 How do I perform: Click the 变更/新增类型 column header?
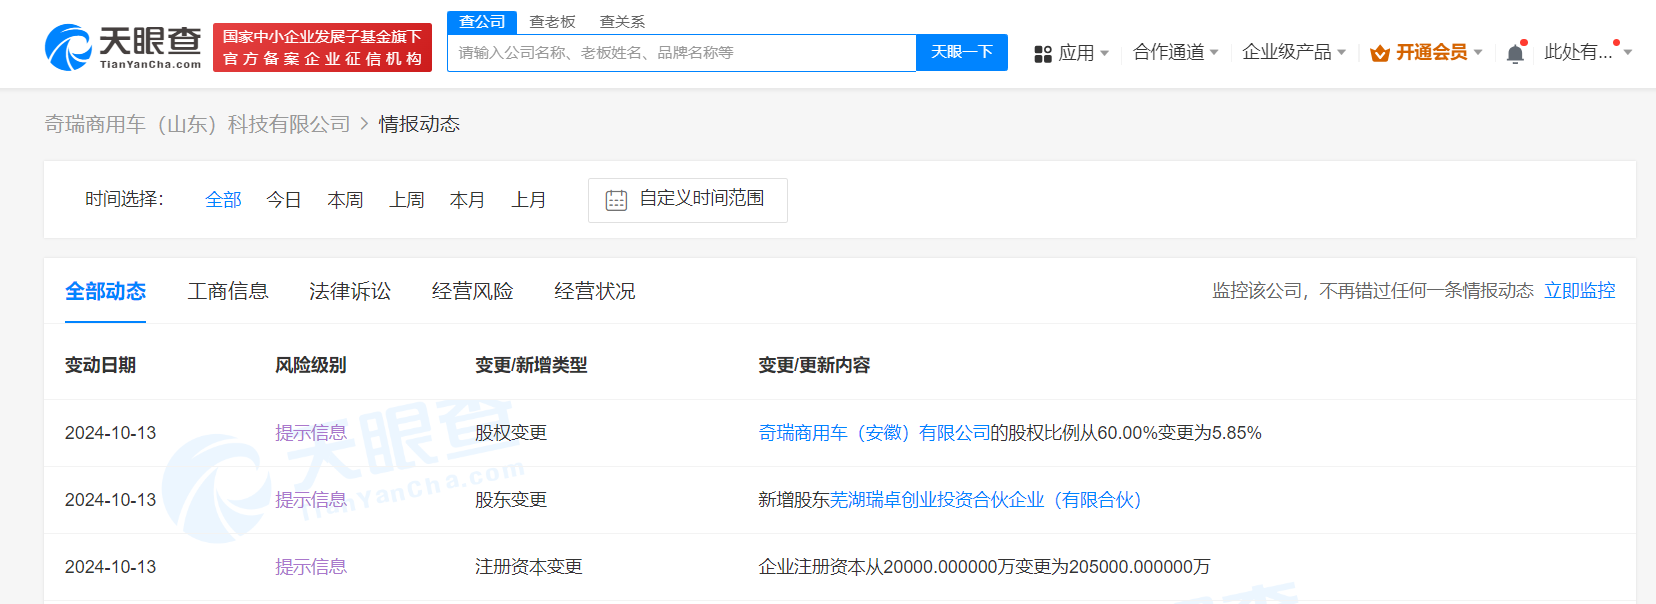click(x=531, y=365)
